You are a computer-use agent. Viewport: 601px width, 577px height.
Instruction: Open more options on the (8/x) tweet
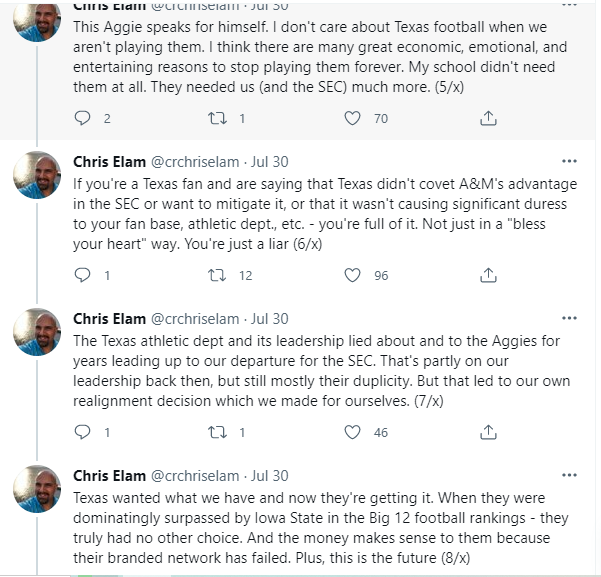[569, 475]
